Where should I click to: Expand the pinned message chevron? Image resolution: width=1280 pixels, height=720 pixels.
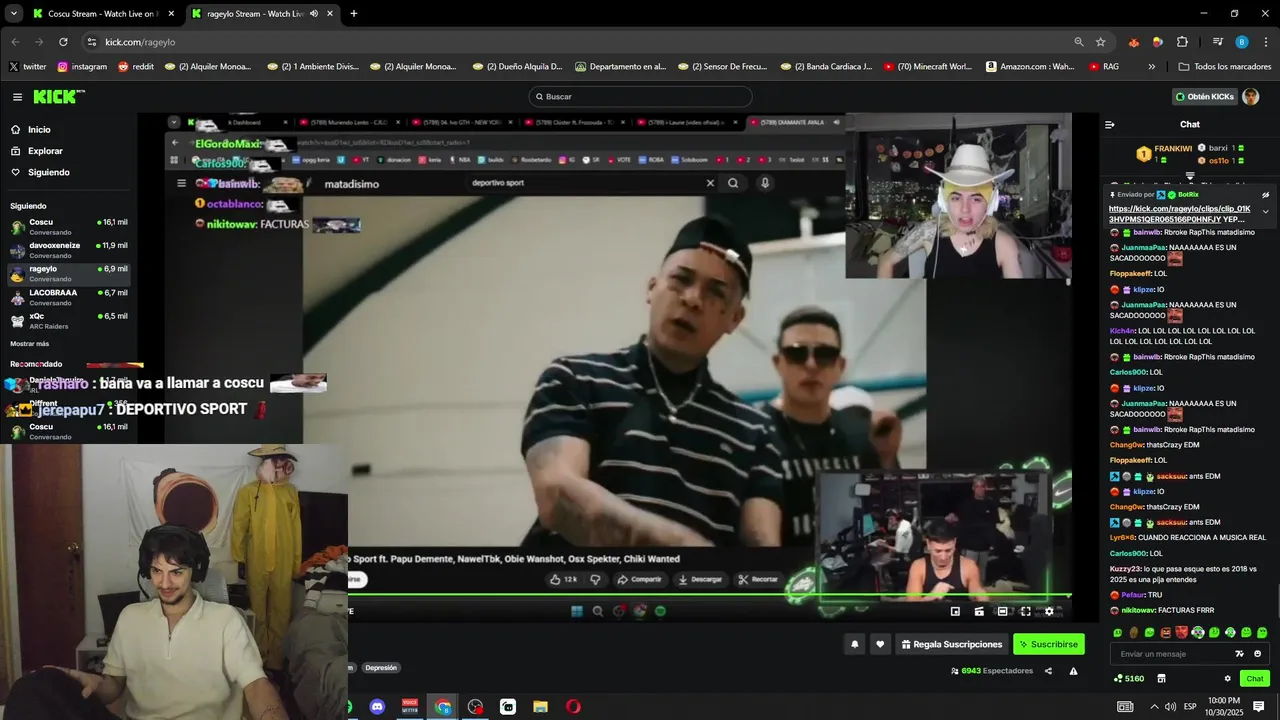point(1265,212)
